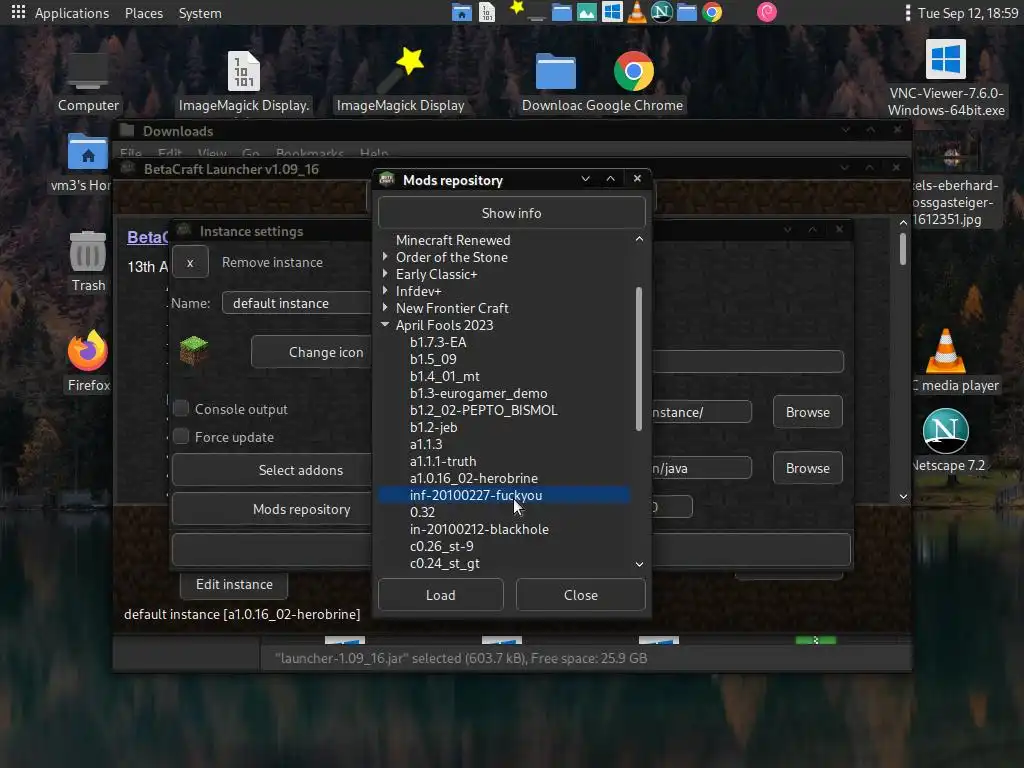Expand the Early Classic+ node

click(385, 274)
